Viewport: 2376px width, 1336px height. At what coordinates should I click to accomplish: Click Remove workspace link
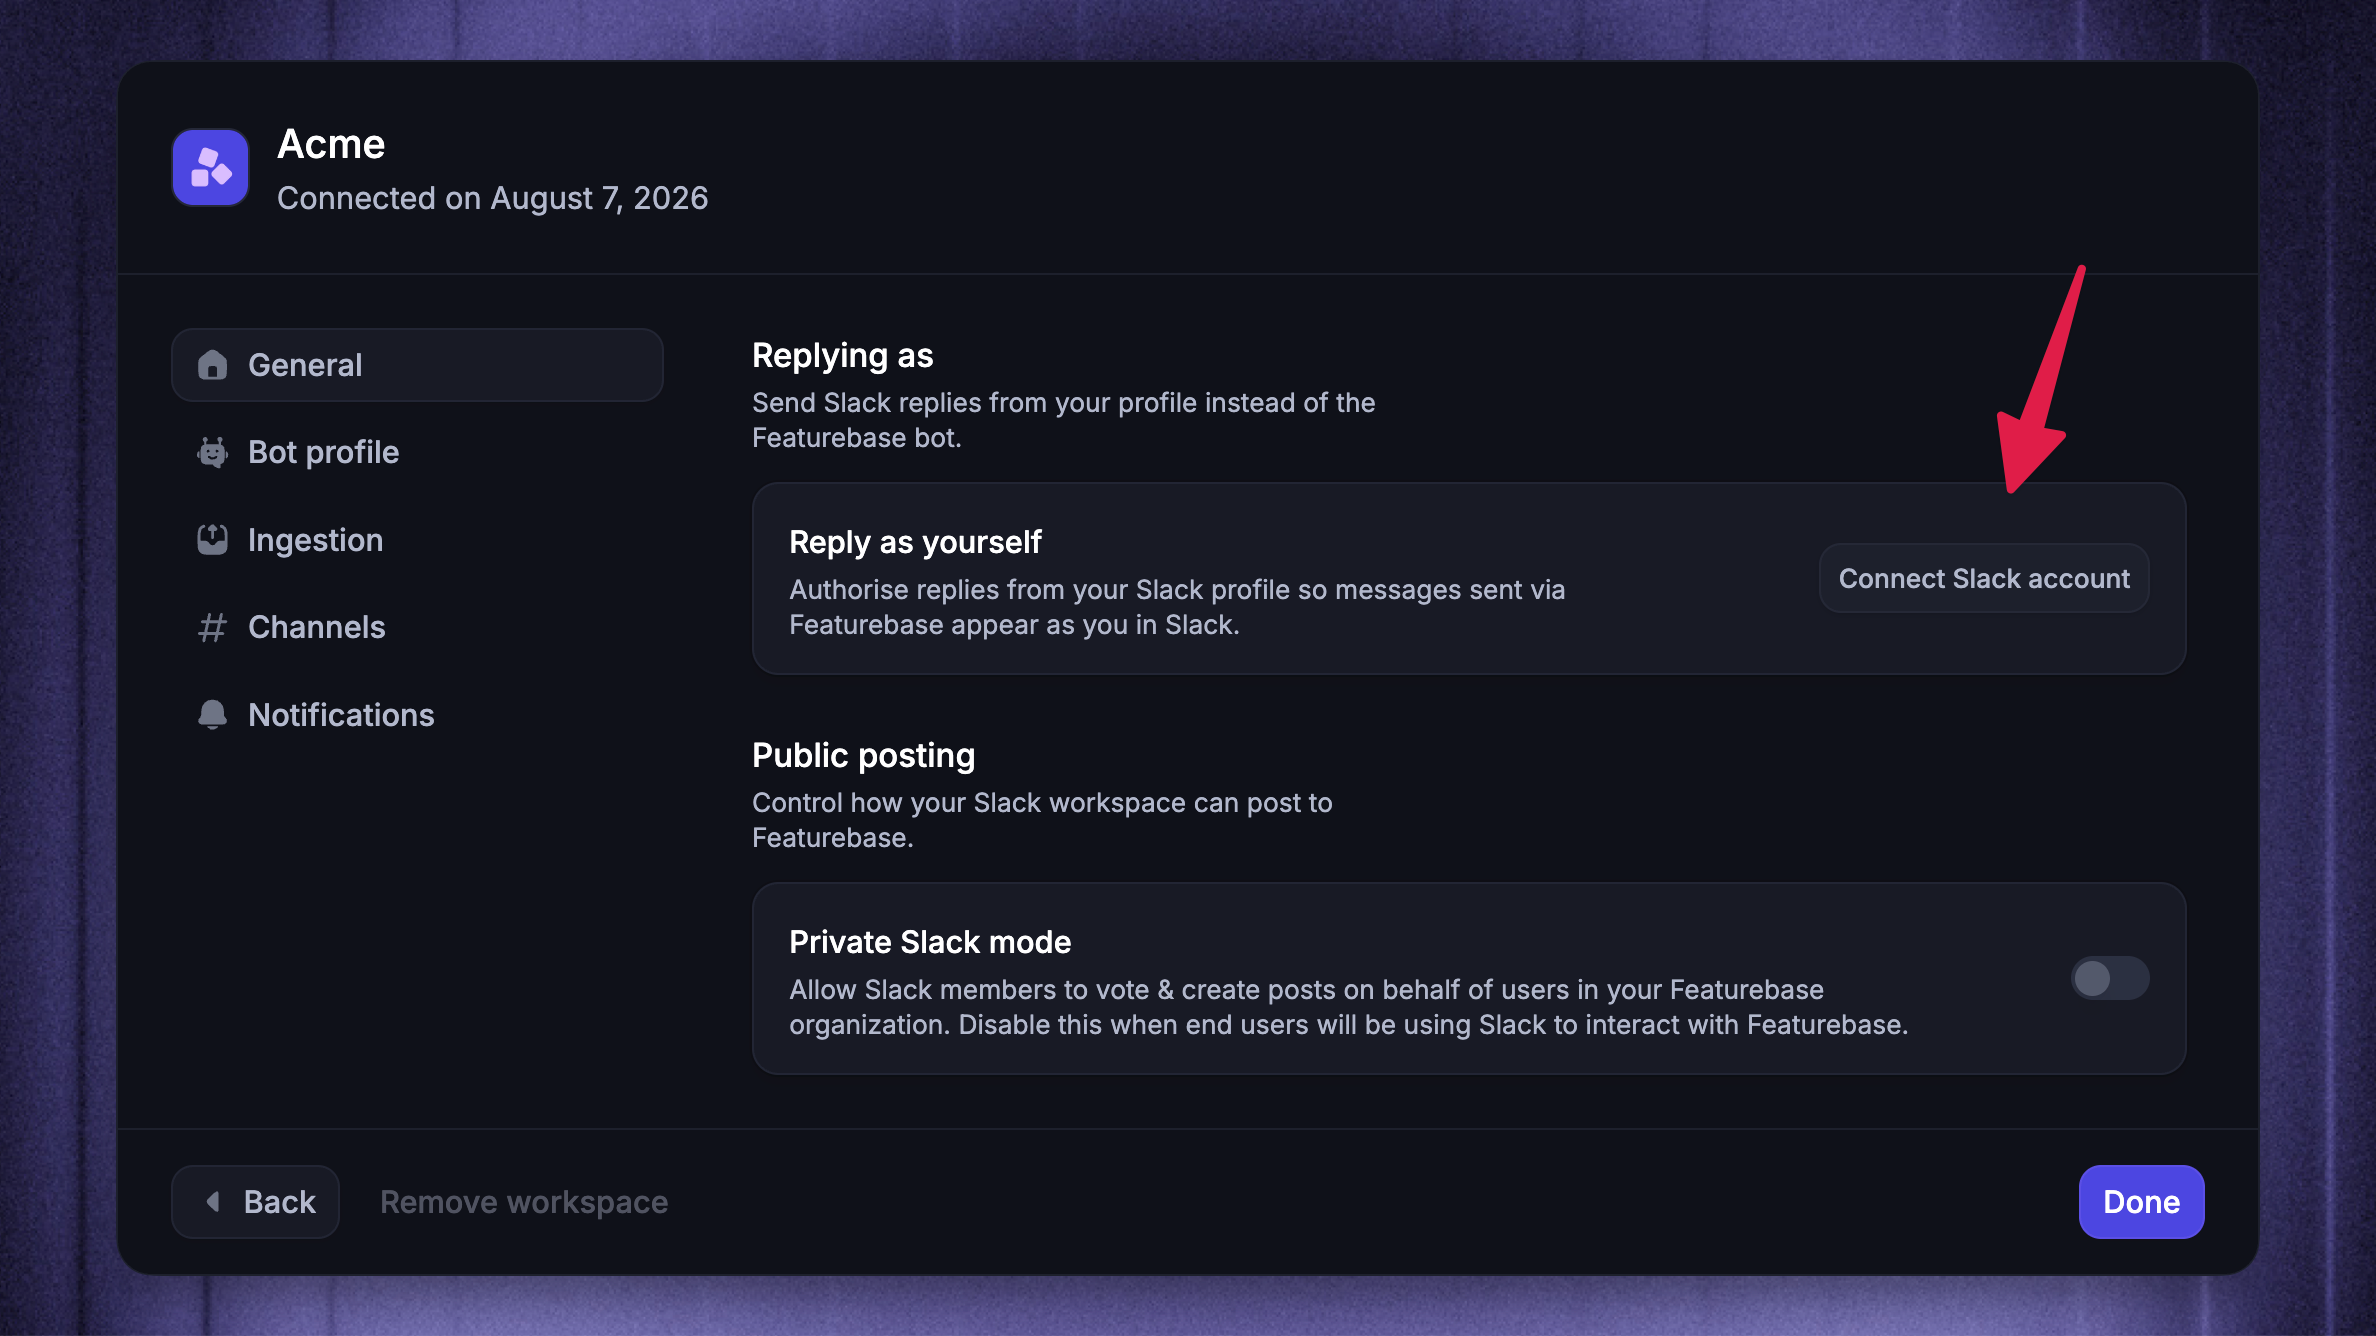point(524,1201)
